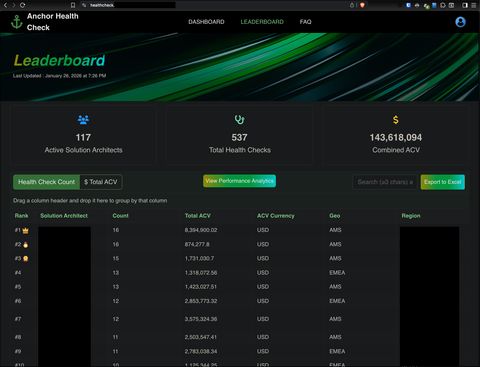
Task: Open the FAQ nav item
Action: pos(305,22)
